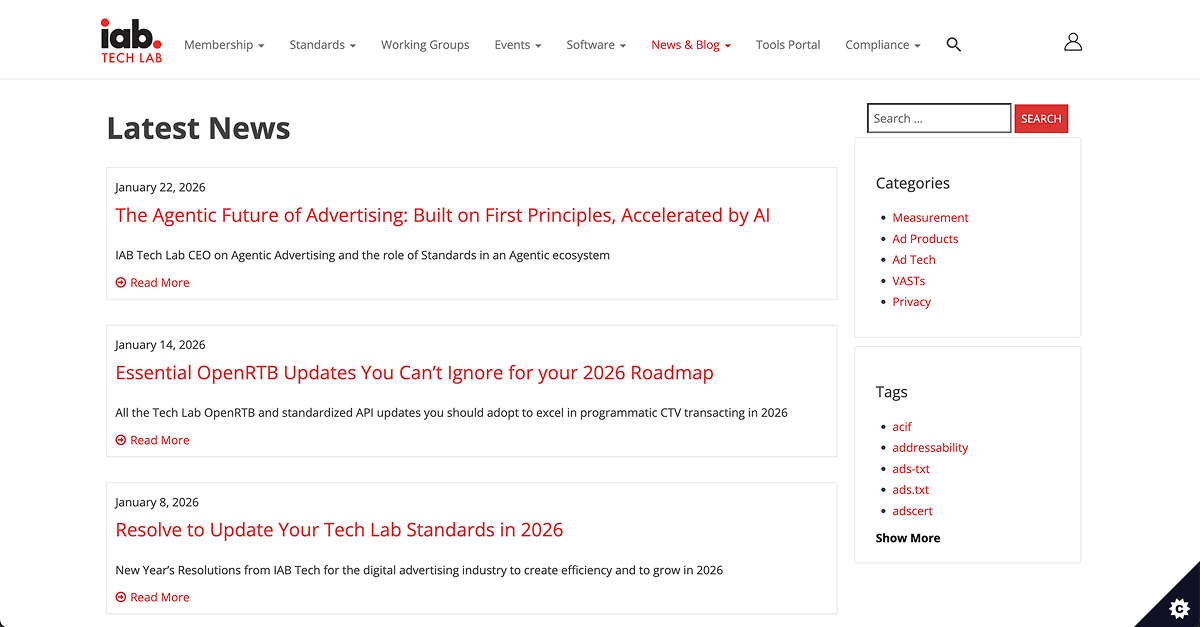
Task: Open the News & Blog menu
Action: click(691, 45)
